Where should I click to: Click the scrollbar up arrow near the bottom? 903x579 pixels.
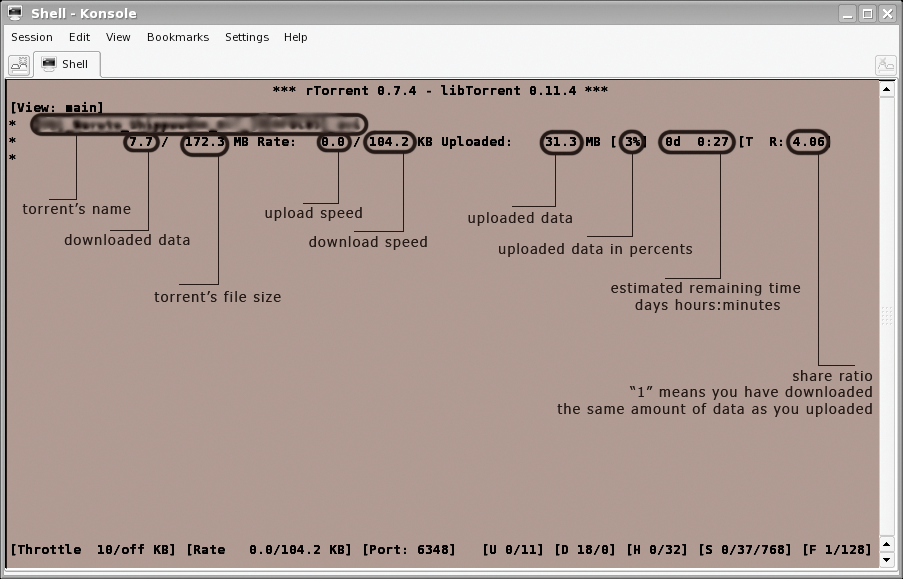coord(886,544)
